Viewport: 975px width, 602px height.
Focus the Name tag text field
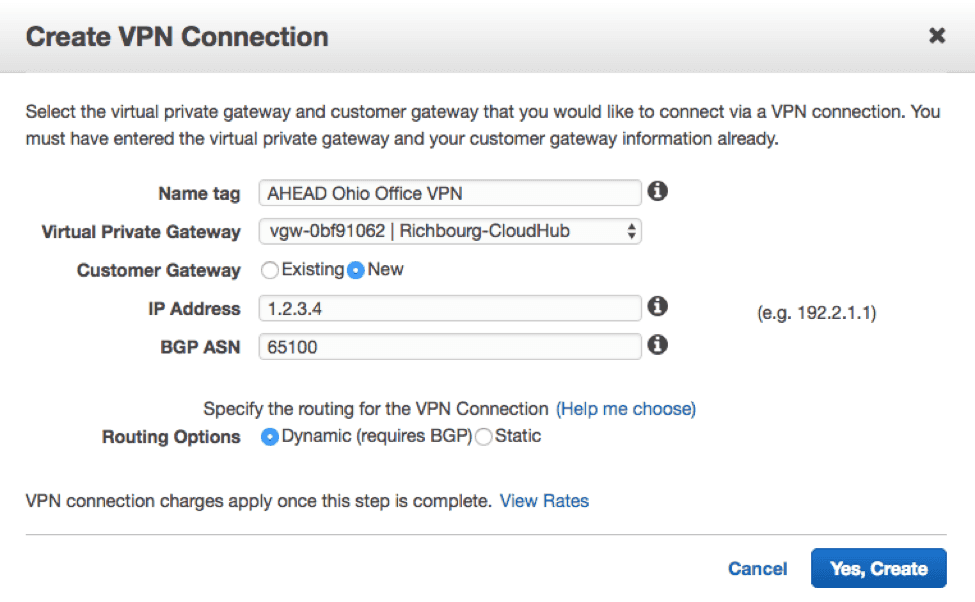[450, 193]
